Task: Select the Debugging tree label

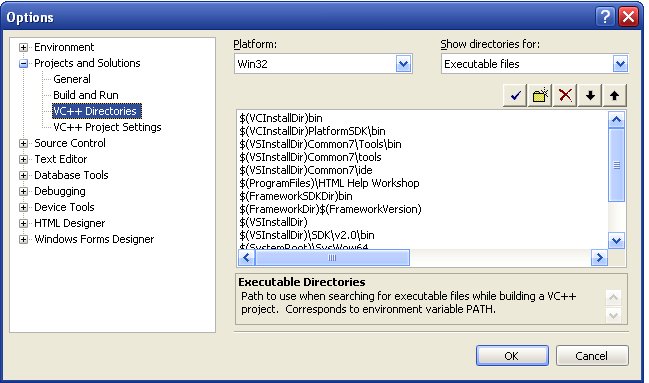Action: coord(60,191)
